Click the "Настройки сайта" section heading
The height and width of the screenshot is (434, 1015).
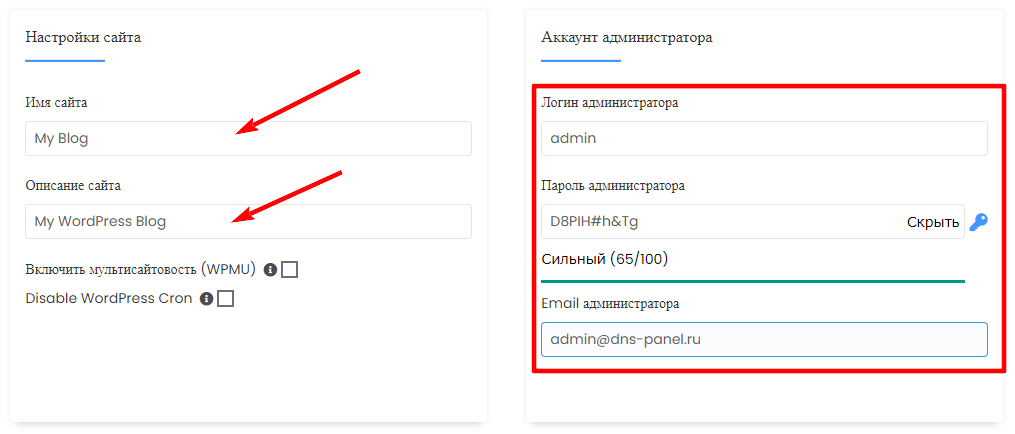(83, 38)
